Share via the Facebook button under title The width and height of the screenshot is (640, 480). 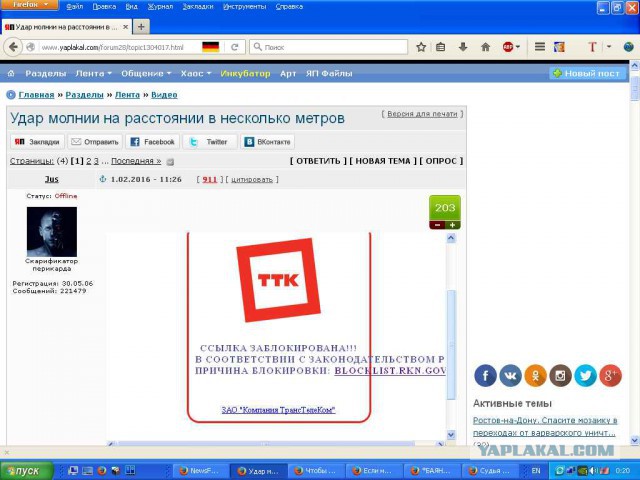click(x=152, y=142)
